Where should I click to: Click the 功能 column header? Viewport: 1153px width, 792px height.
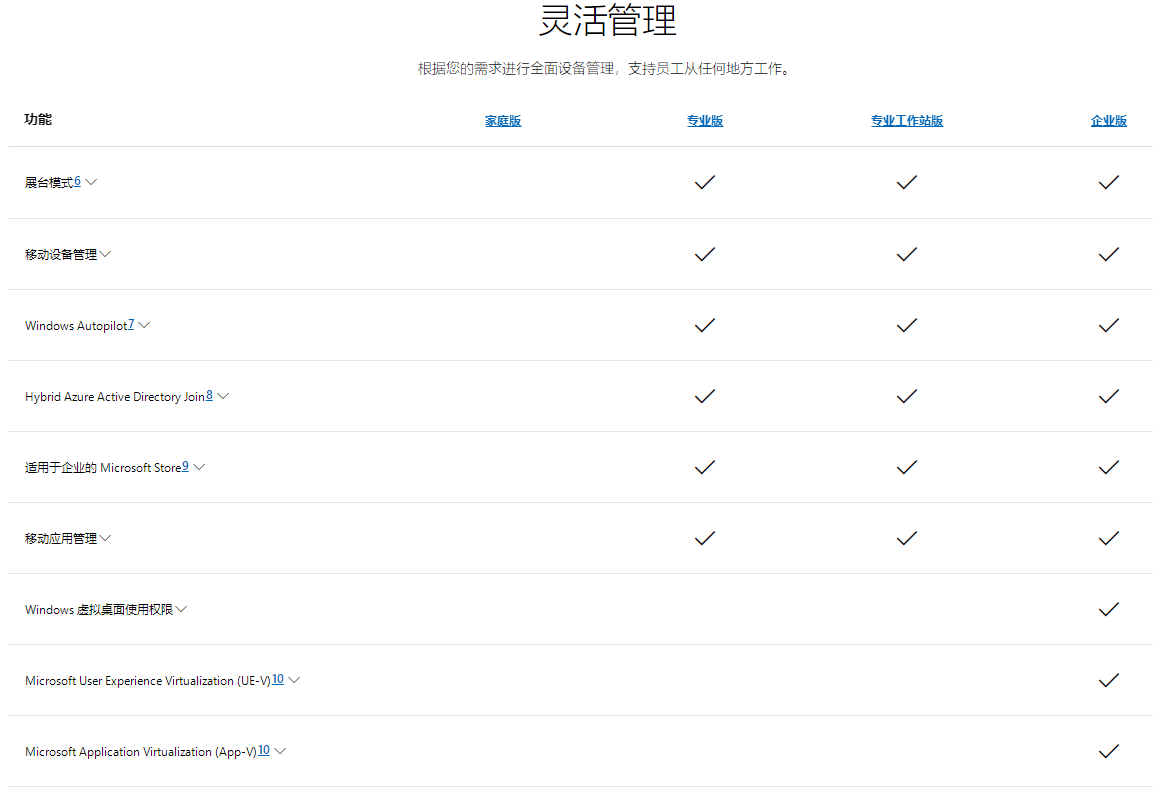[x=38, y=119]
